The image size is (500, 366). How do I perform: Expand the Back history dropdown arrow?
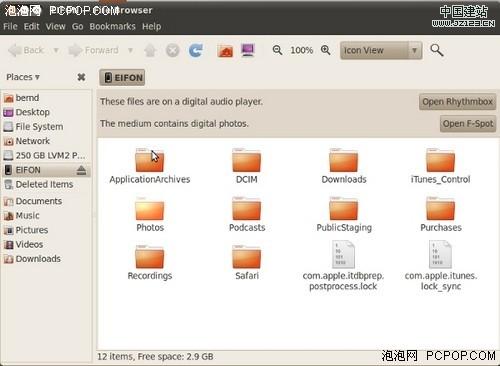(x=56, y=50)
